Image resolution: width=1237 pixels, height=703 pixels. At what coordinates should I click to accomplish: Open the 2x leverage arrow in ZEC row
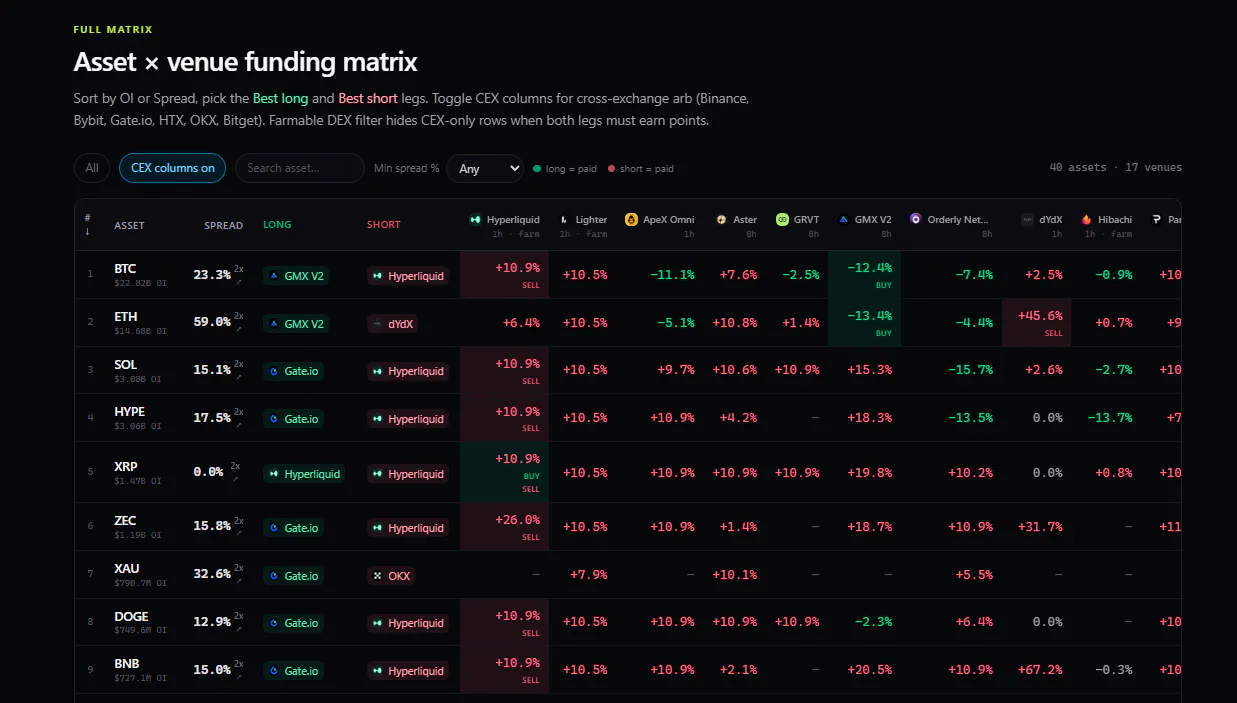[238, 534]
